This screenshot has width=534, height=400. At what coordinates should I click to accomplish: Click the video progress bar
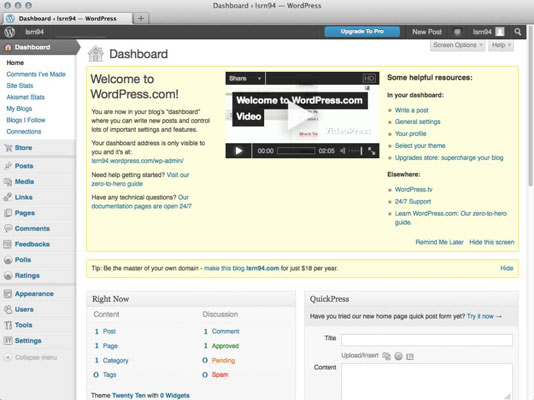pyautogui.click(x=296, y=150)
